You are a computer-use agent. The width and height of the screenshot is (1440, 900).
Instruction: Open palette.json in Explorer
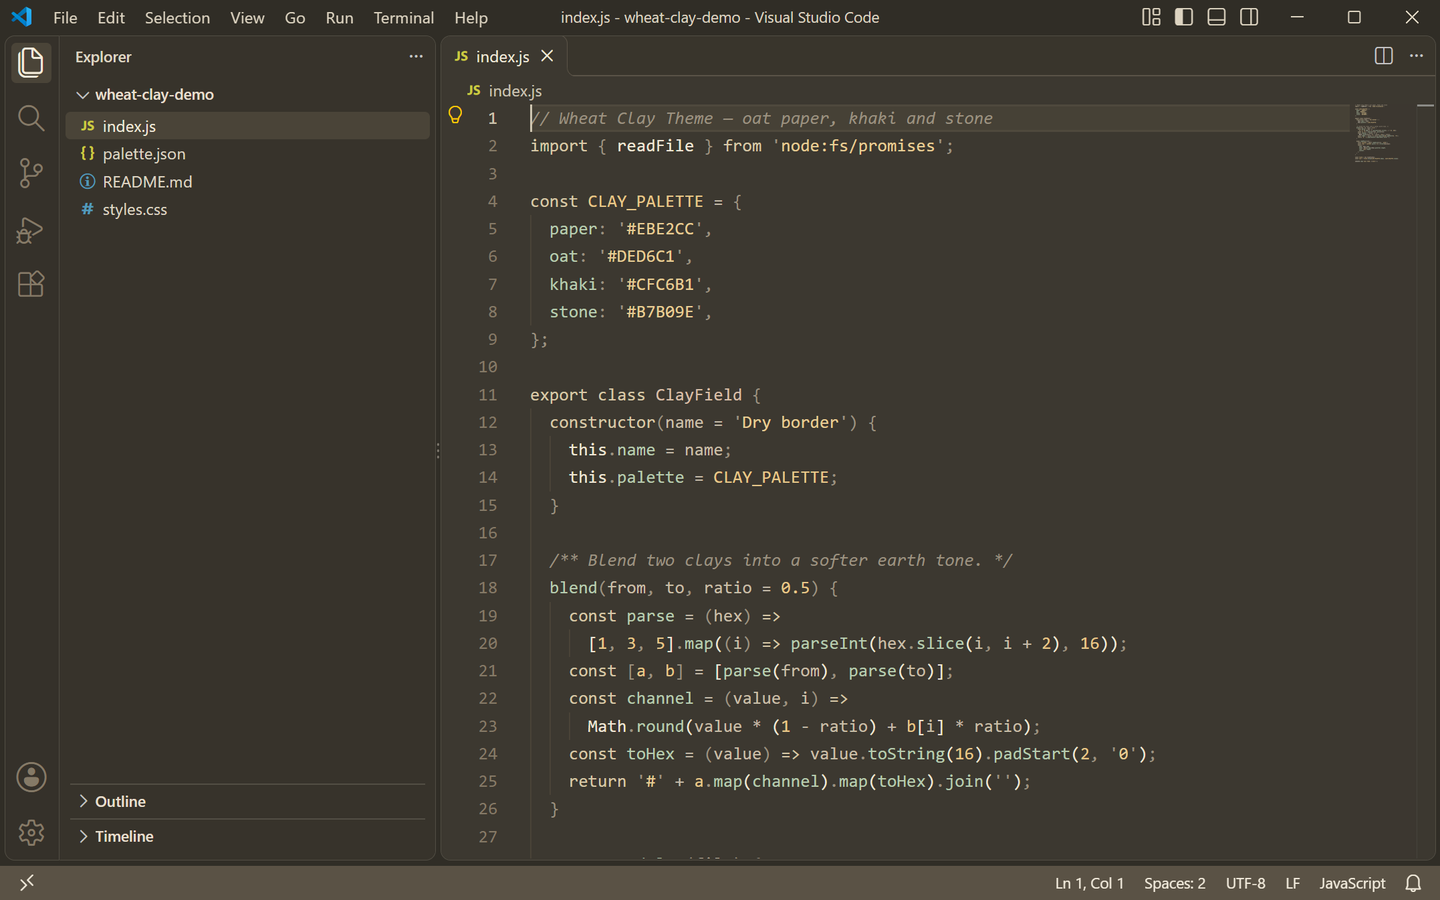pyautogui.click(x=248, y=154)
